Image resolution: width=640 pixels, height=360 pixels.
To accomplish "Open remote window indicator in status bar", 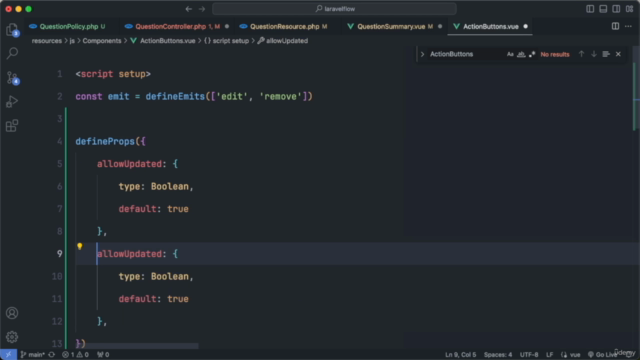I will pyautogui.click(x=8, y=354).
